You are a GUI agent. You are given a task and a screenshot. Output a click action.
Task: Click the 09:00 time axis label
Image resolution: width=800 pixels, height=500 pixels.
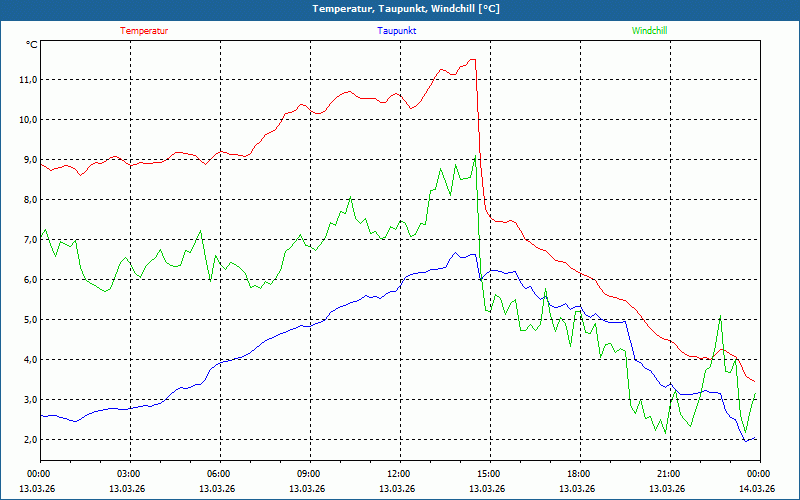tap(310, 473)
